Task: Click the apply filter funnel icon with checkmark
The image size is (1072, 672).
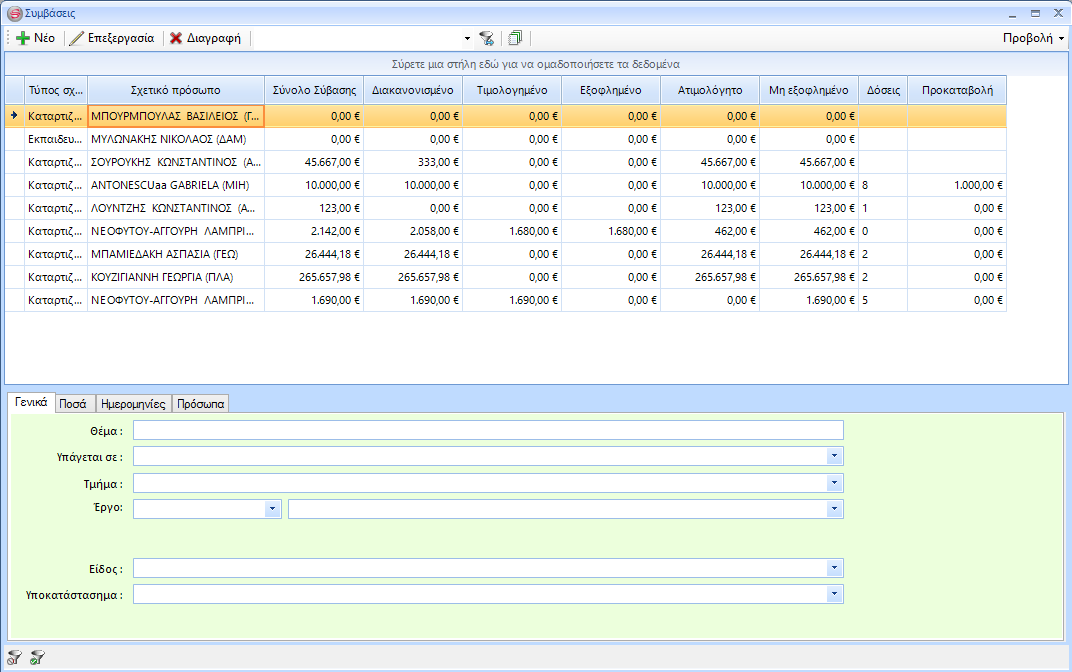Action: click(37, 657)
